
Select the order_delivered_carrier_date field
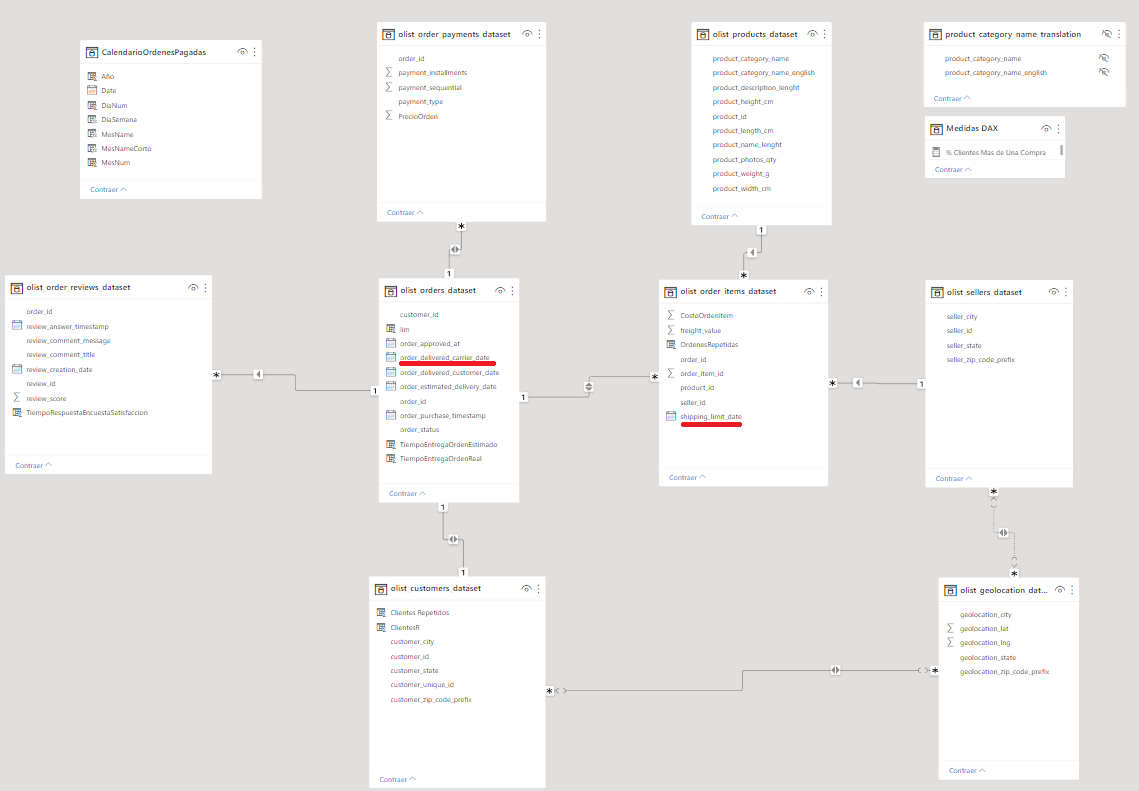(x=445, y=357)
